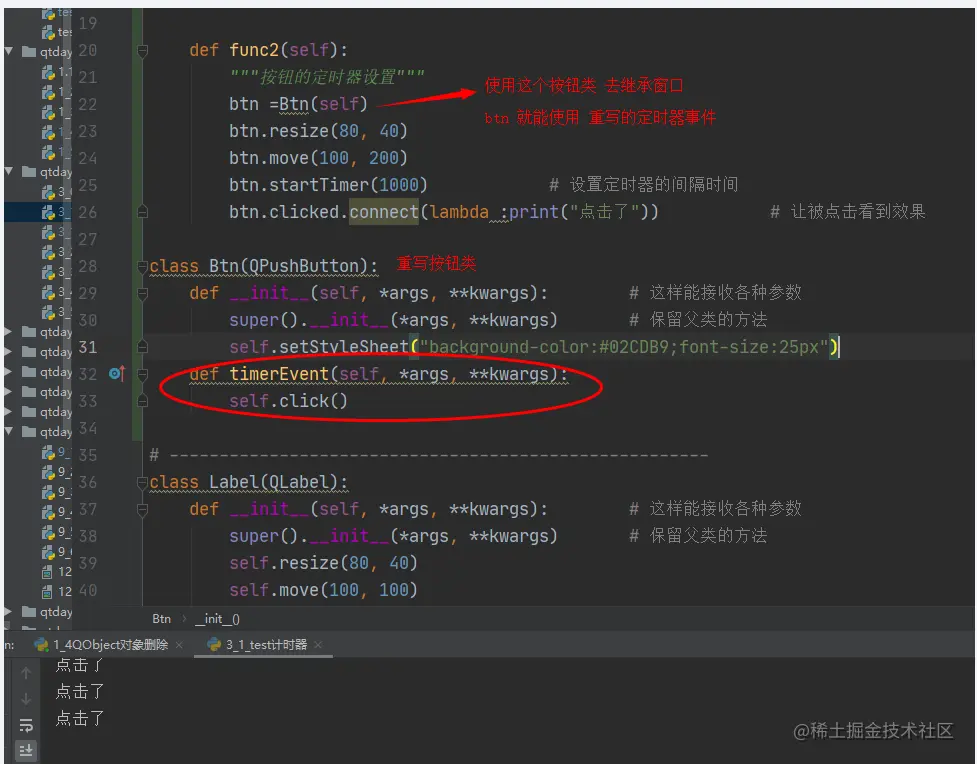Image resolution: width=977 pixels, height=764 pixels.
Task: Click the fold end marker on line 26
Action: (x=142, y=212)
